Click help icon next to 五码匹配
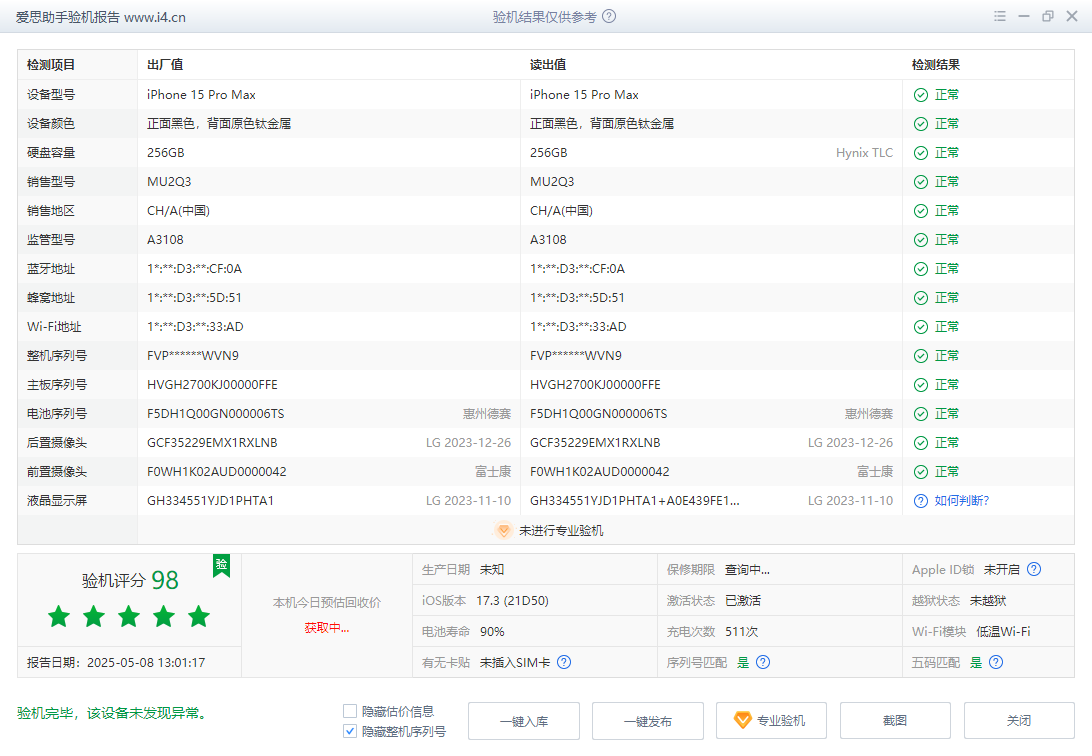This screenshot has height=756, width=1092. tap(996, 663)
